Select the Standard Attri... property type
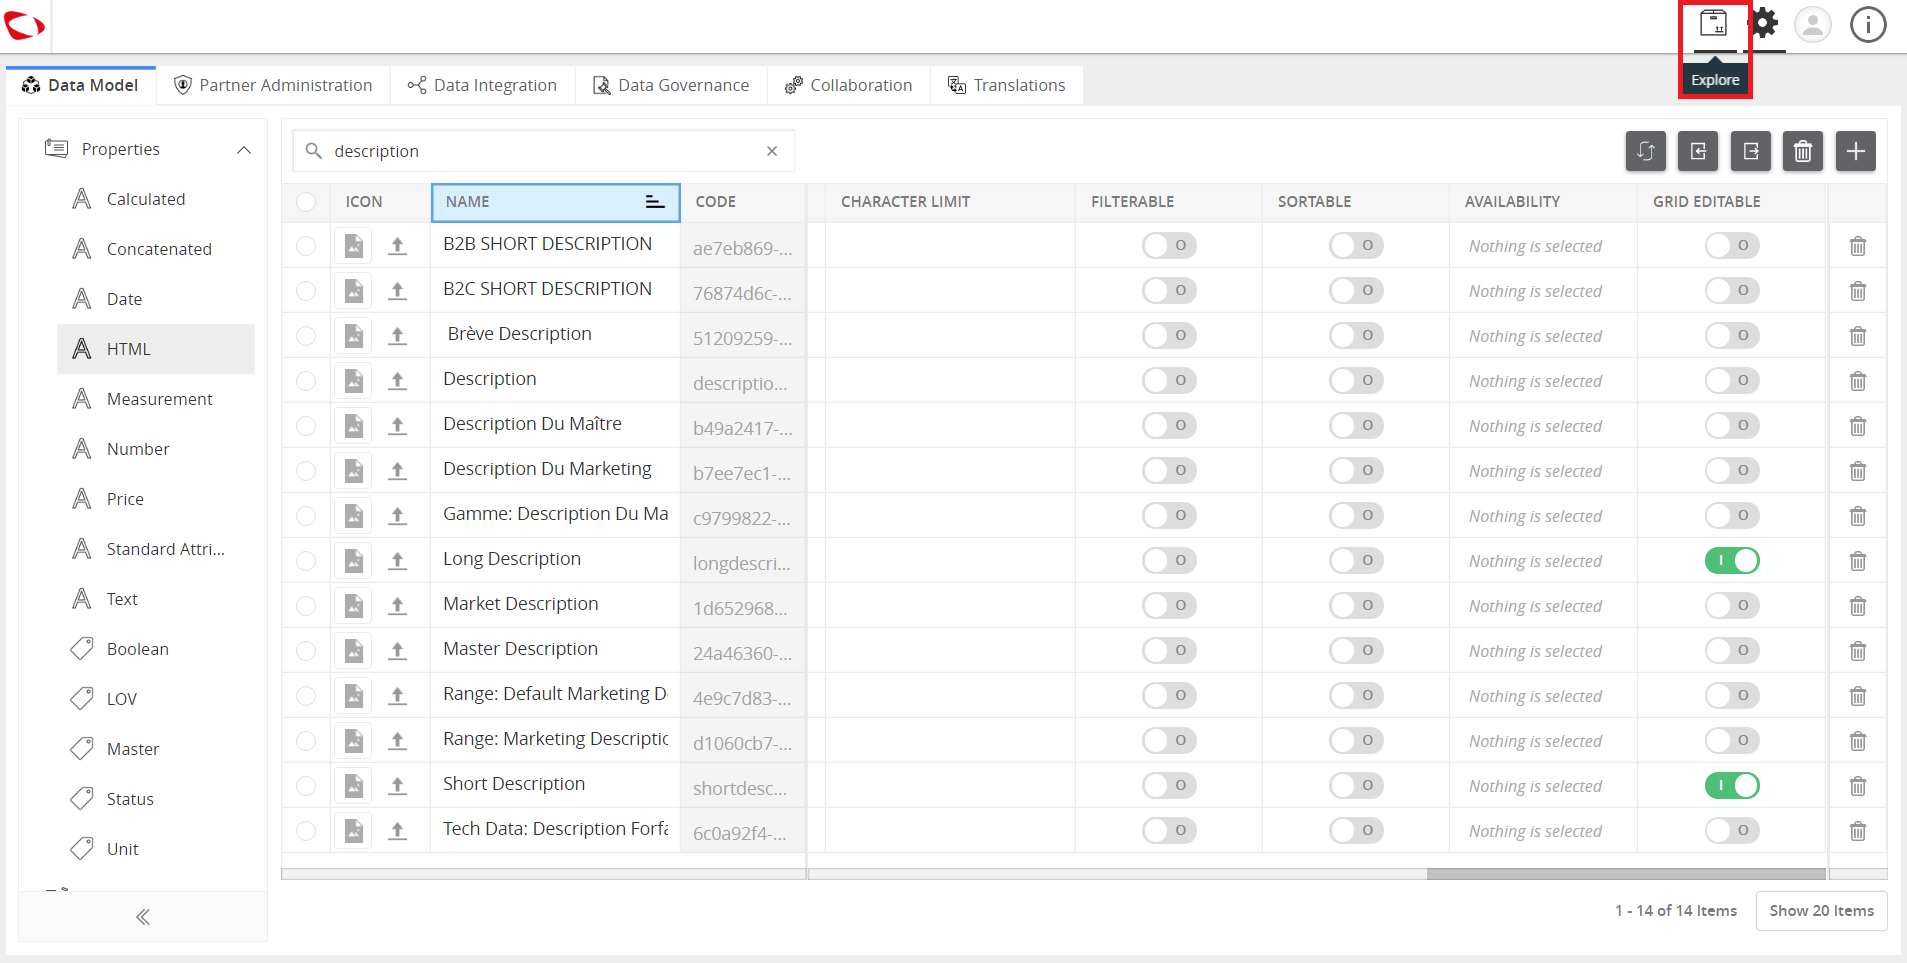Viewport: 1907px width, 963px height. 156,549
